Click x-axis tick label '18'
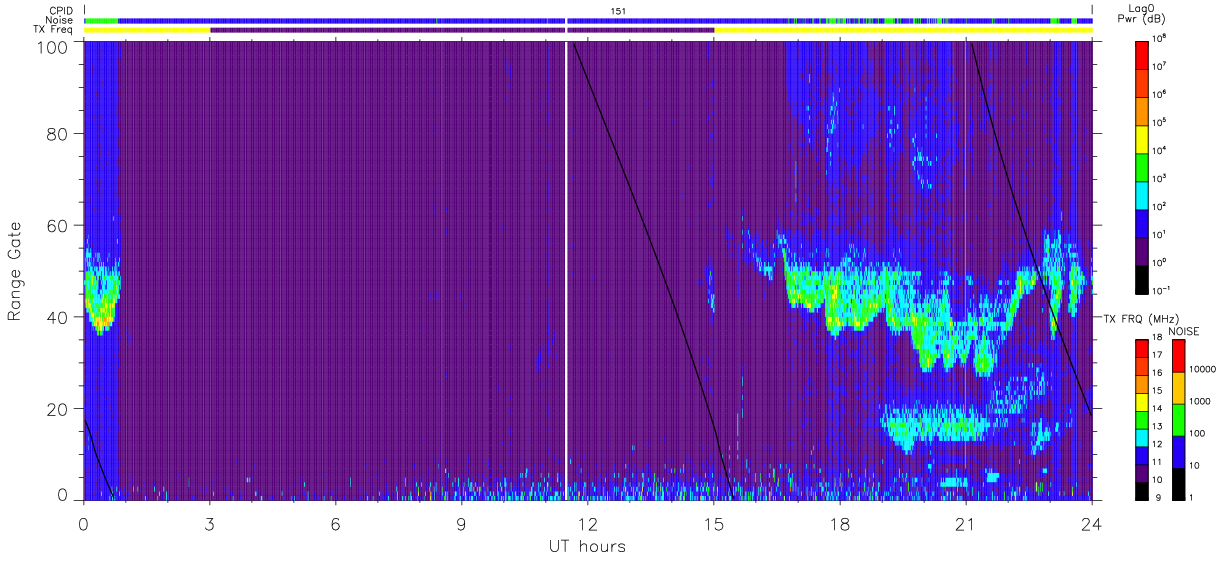1228x567 pixels. (x=840, y=523)
